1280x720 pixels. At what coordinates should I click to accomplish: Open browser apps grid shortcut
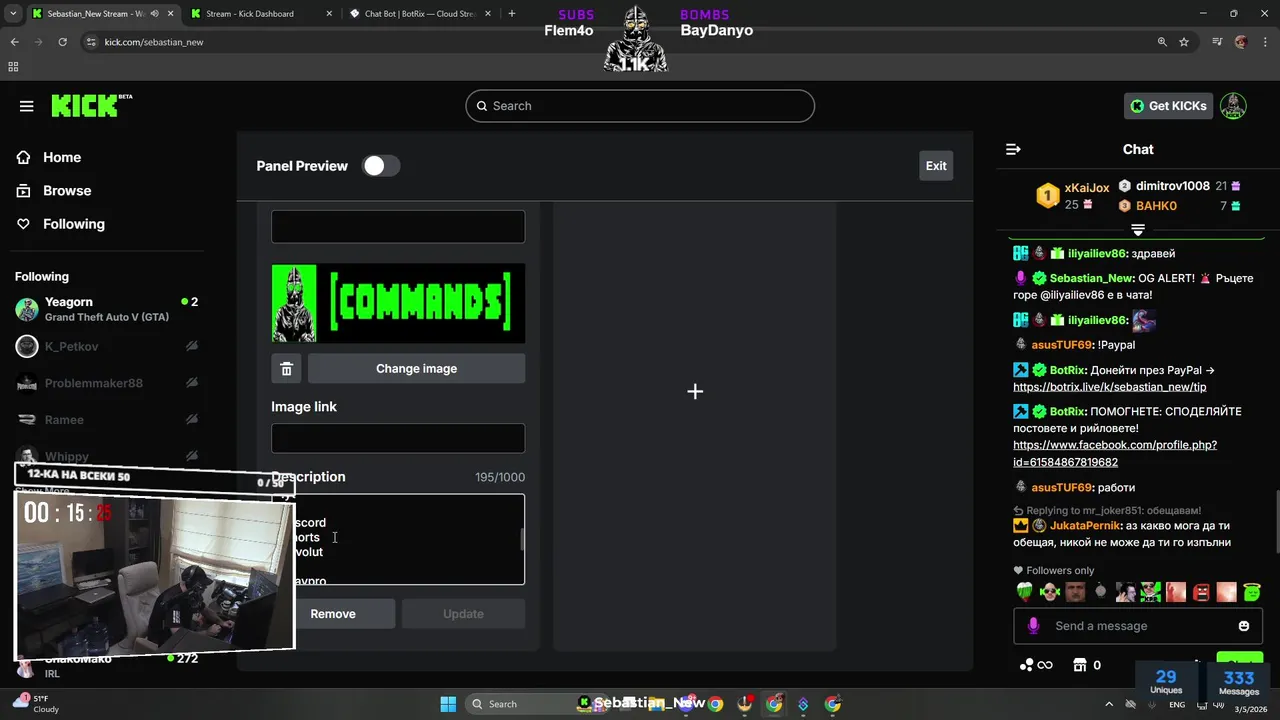(x=13, y=67)
